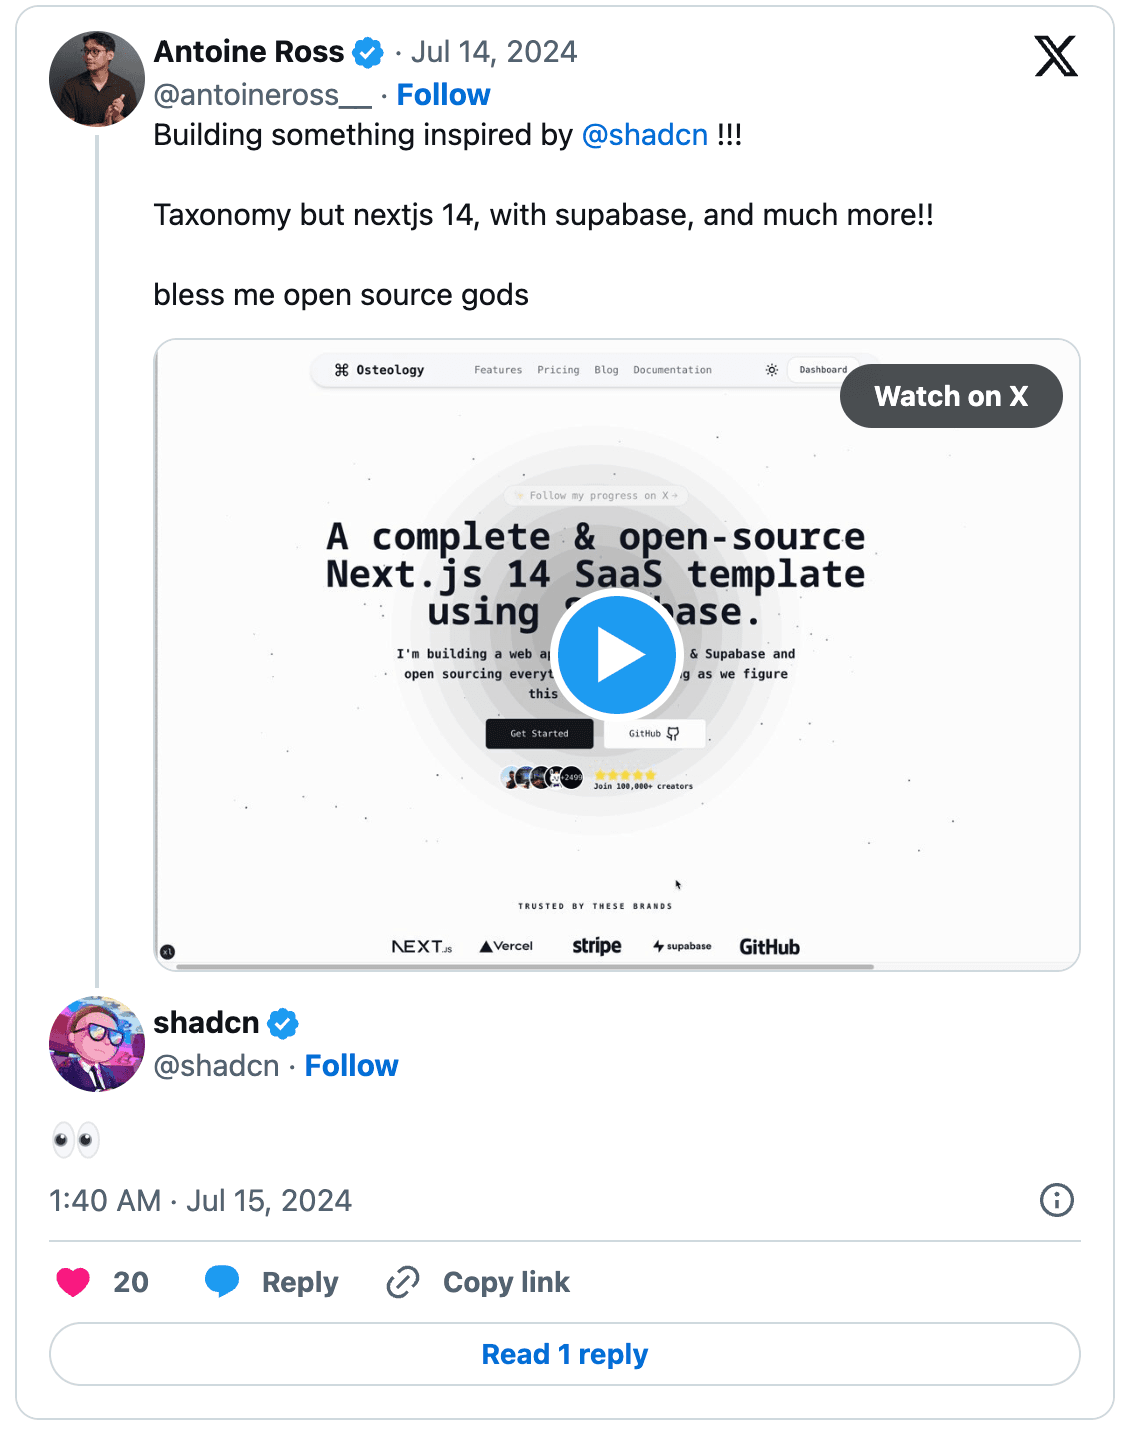Click the verified badge beside shadcn
Image resolution: width=1124 pixels, height=1432 pixels.
pos(283,1022)
